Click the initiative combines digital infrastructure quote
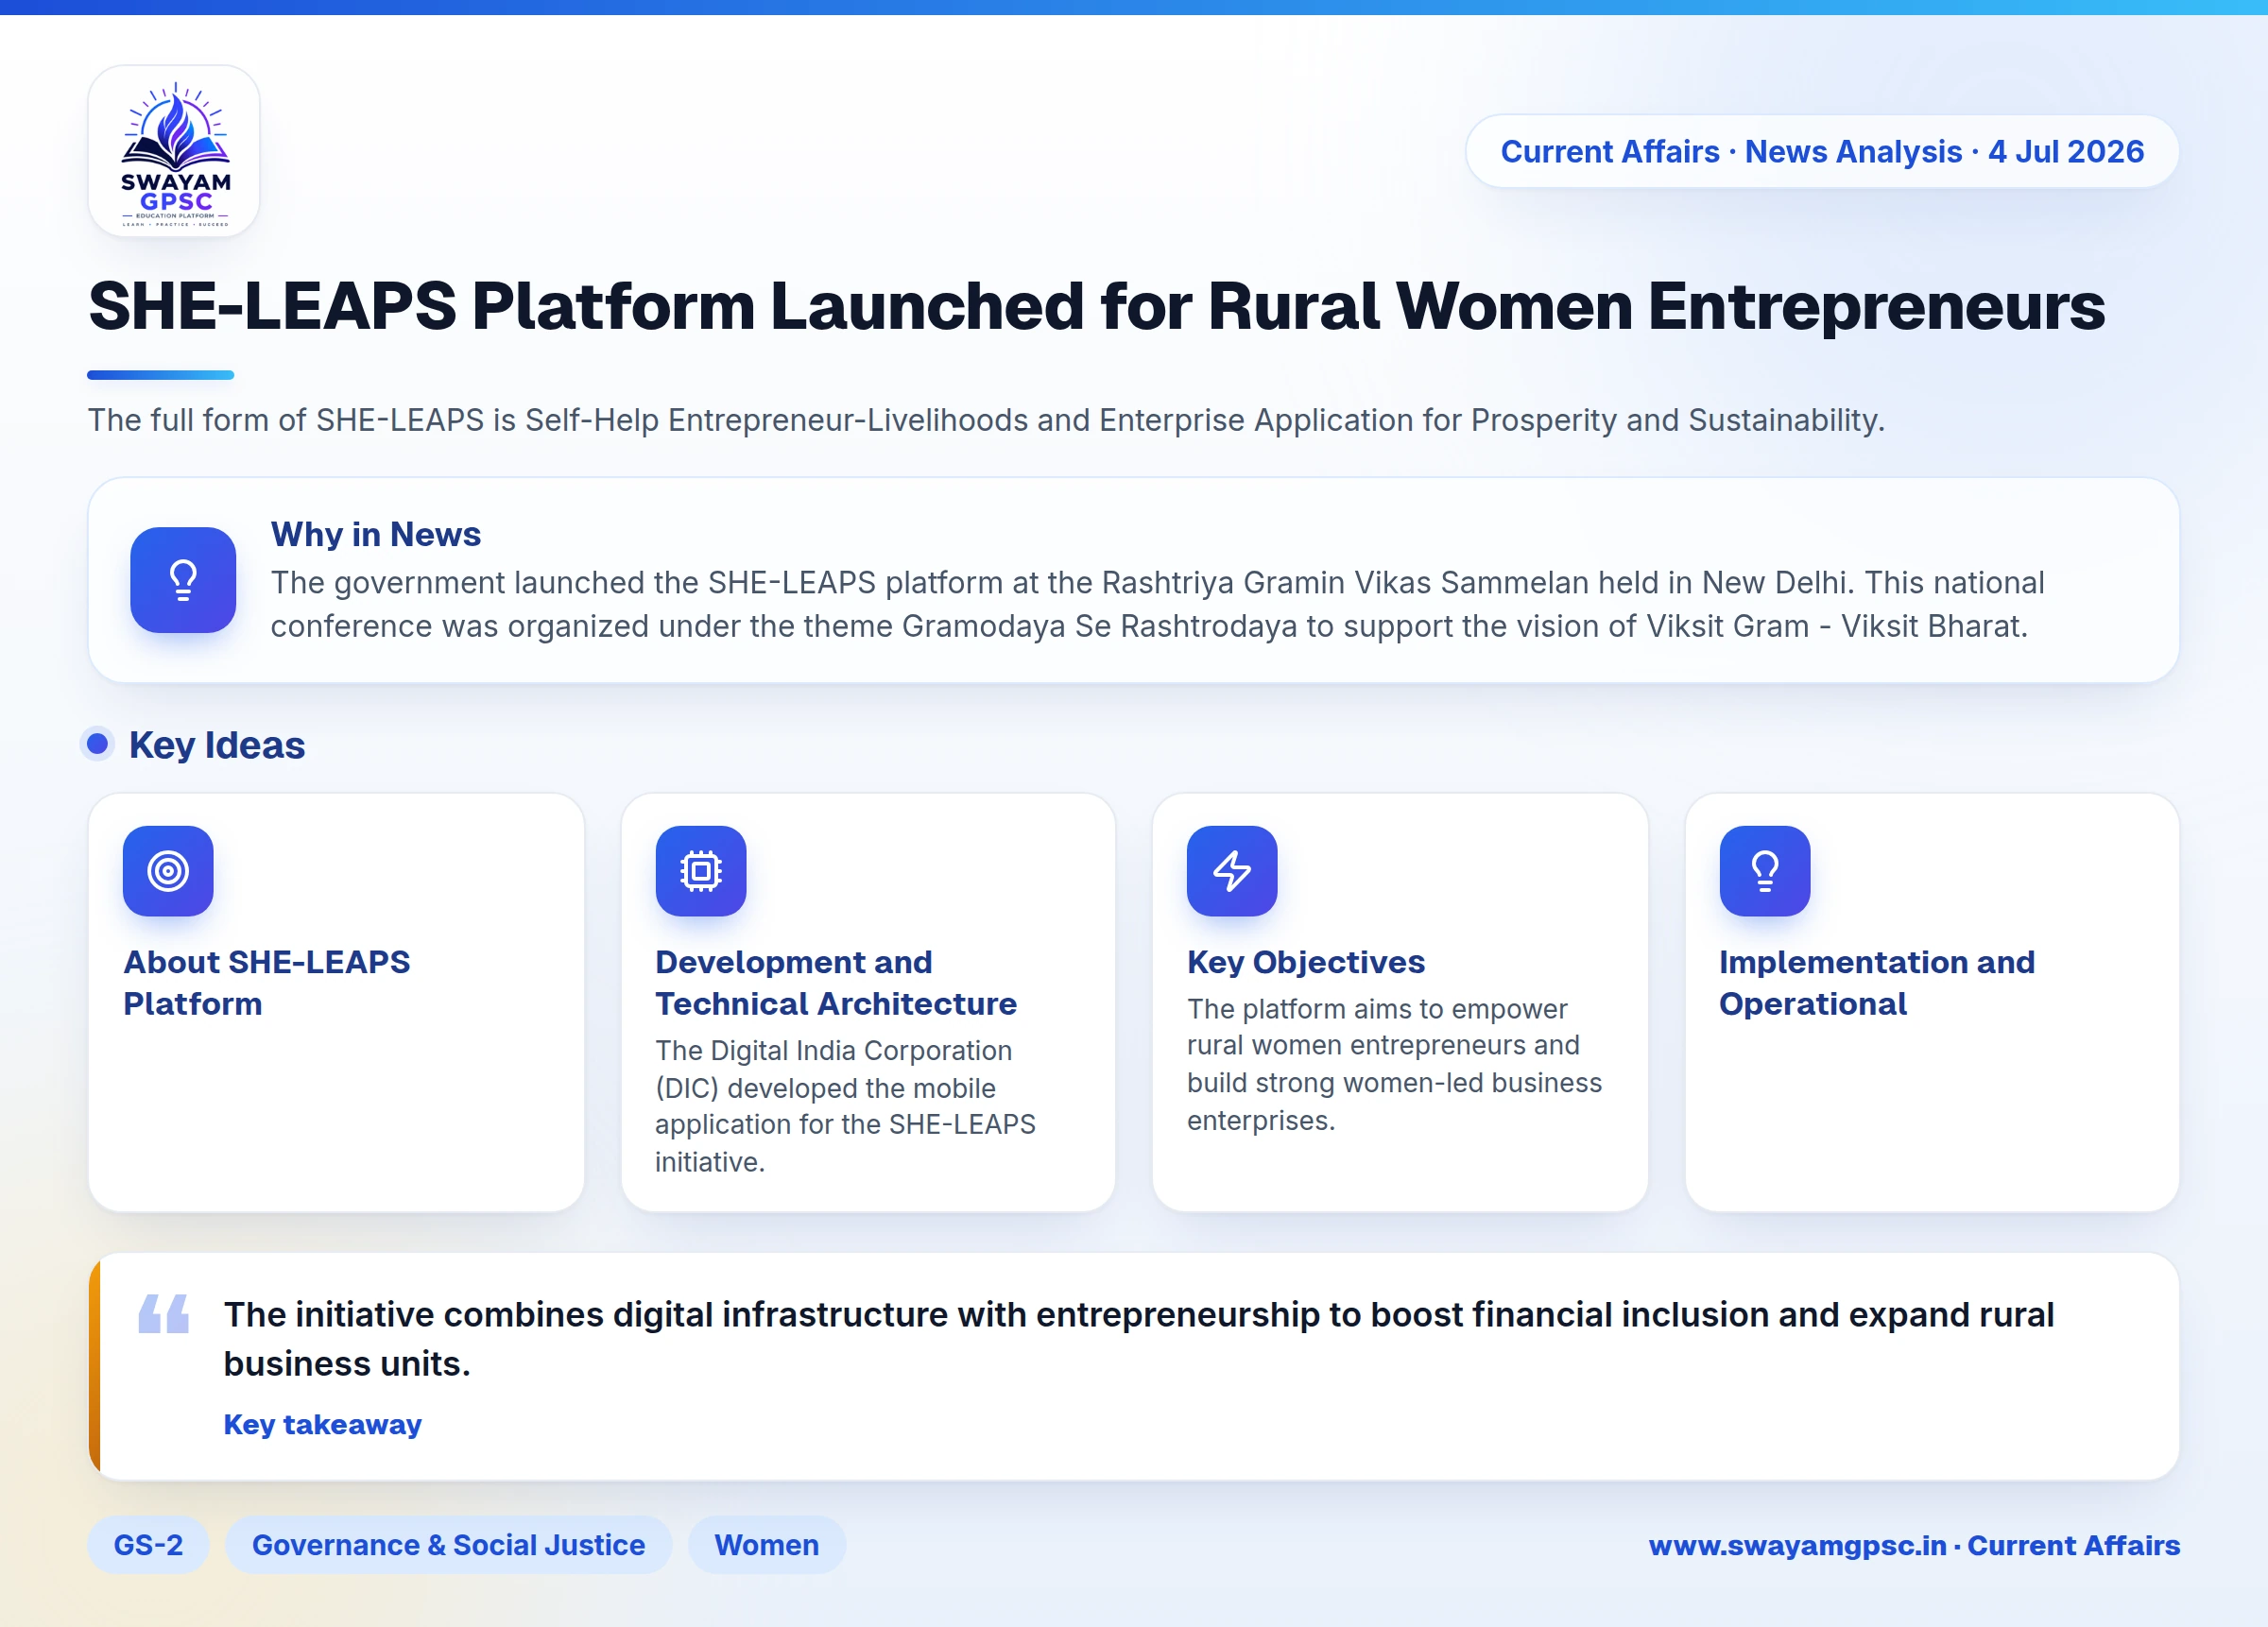The image size is (2268, 1627). click(1138, 1339)
